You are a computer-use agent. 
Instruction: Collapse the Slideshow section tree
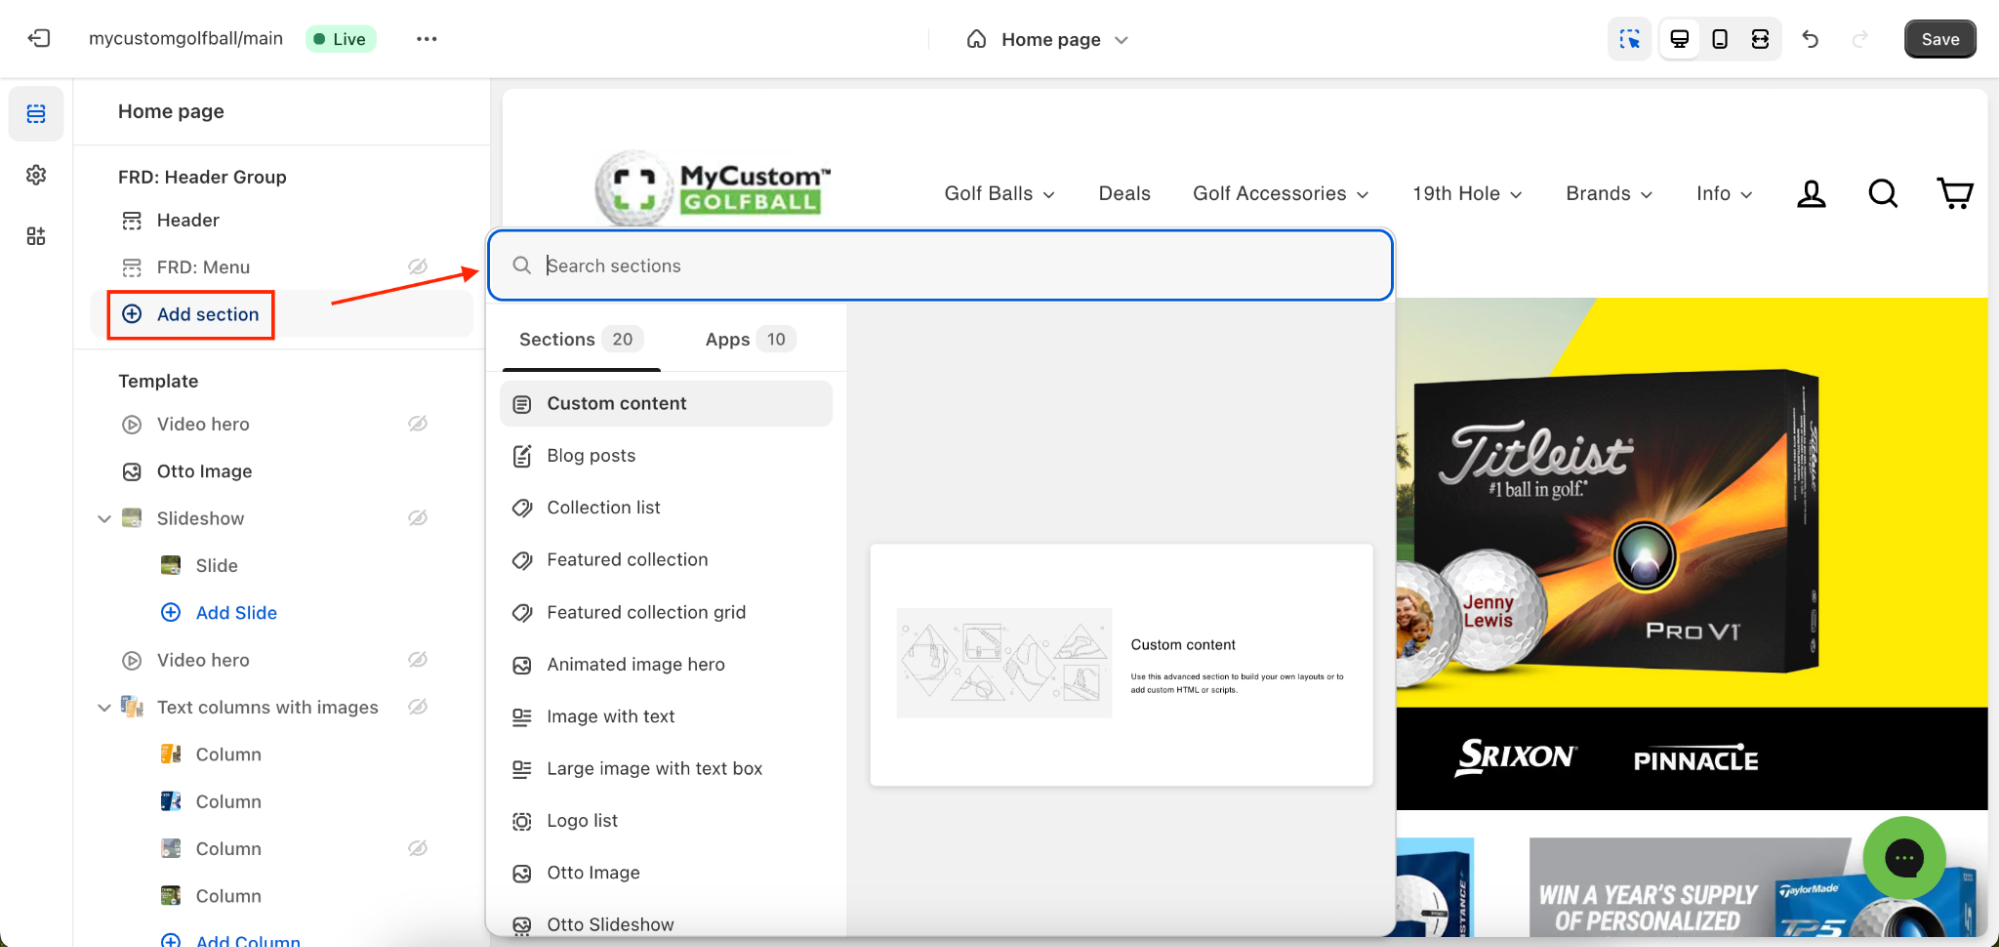click(104, 519)
